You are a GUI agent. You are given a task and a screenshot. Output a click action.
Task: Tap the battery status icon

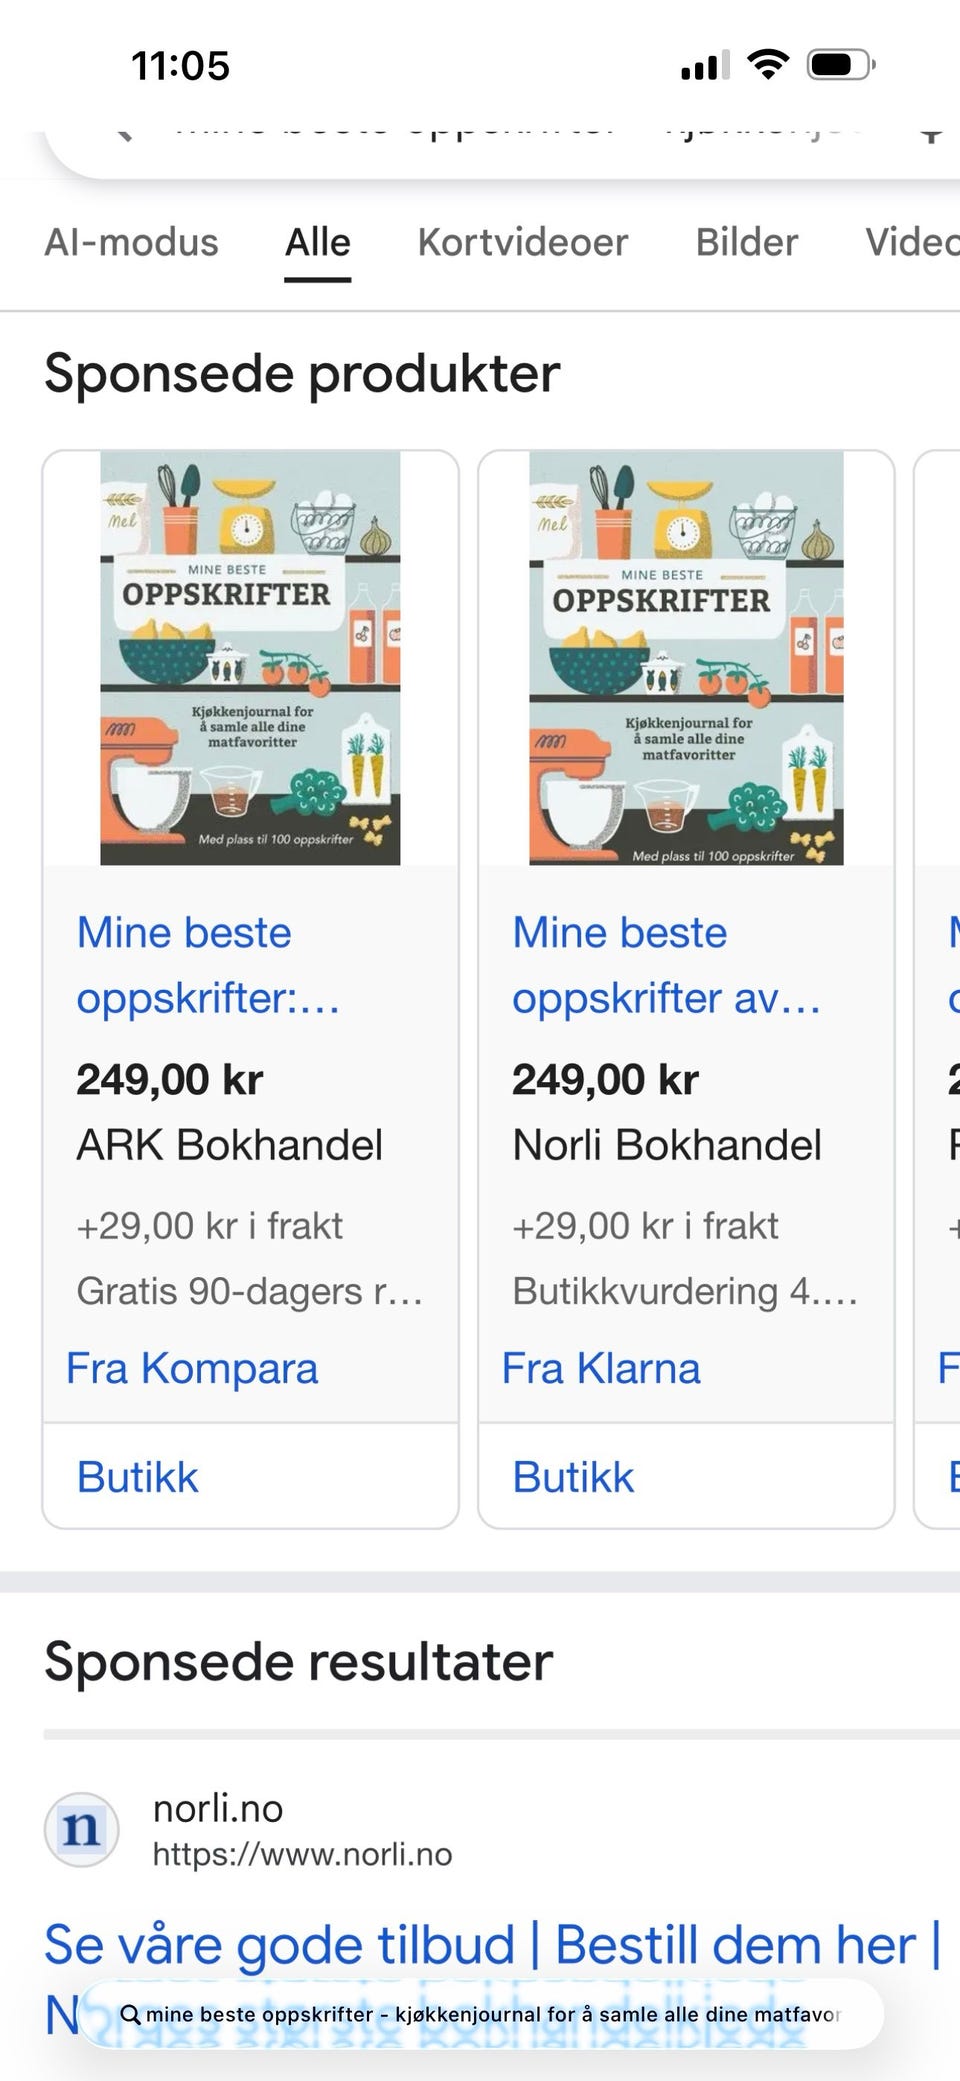[x=842, y=65]
